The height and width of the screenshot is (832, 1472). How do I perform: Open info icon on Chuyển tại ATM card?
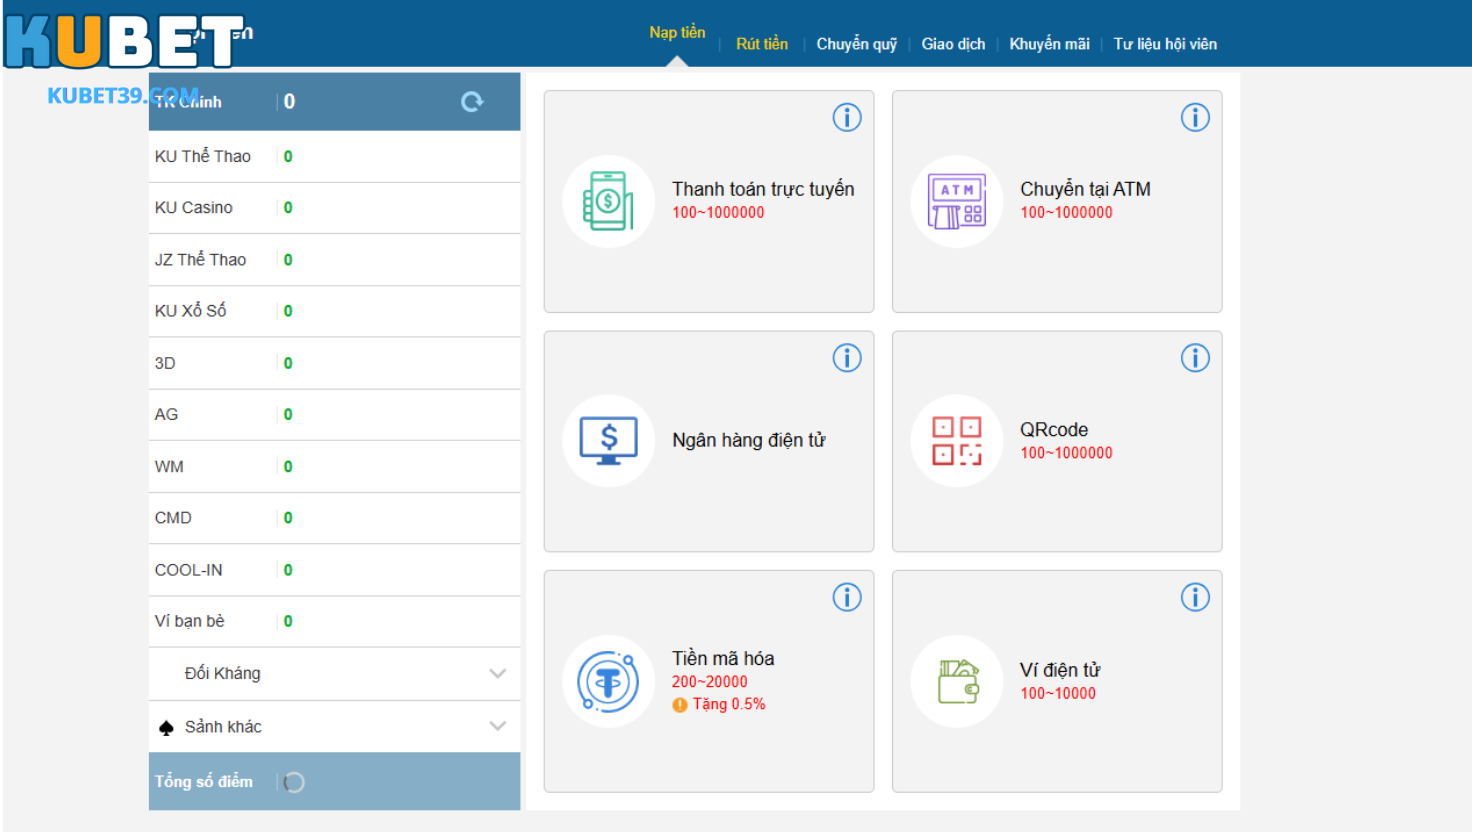(1194, 118)
